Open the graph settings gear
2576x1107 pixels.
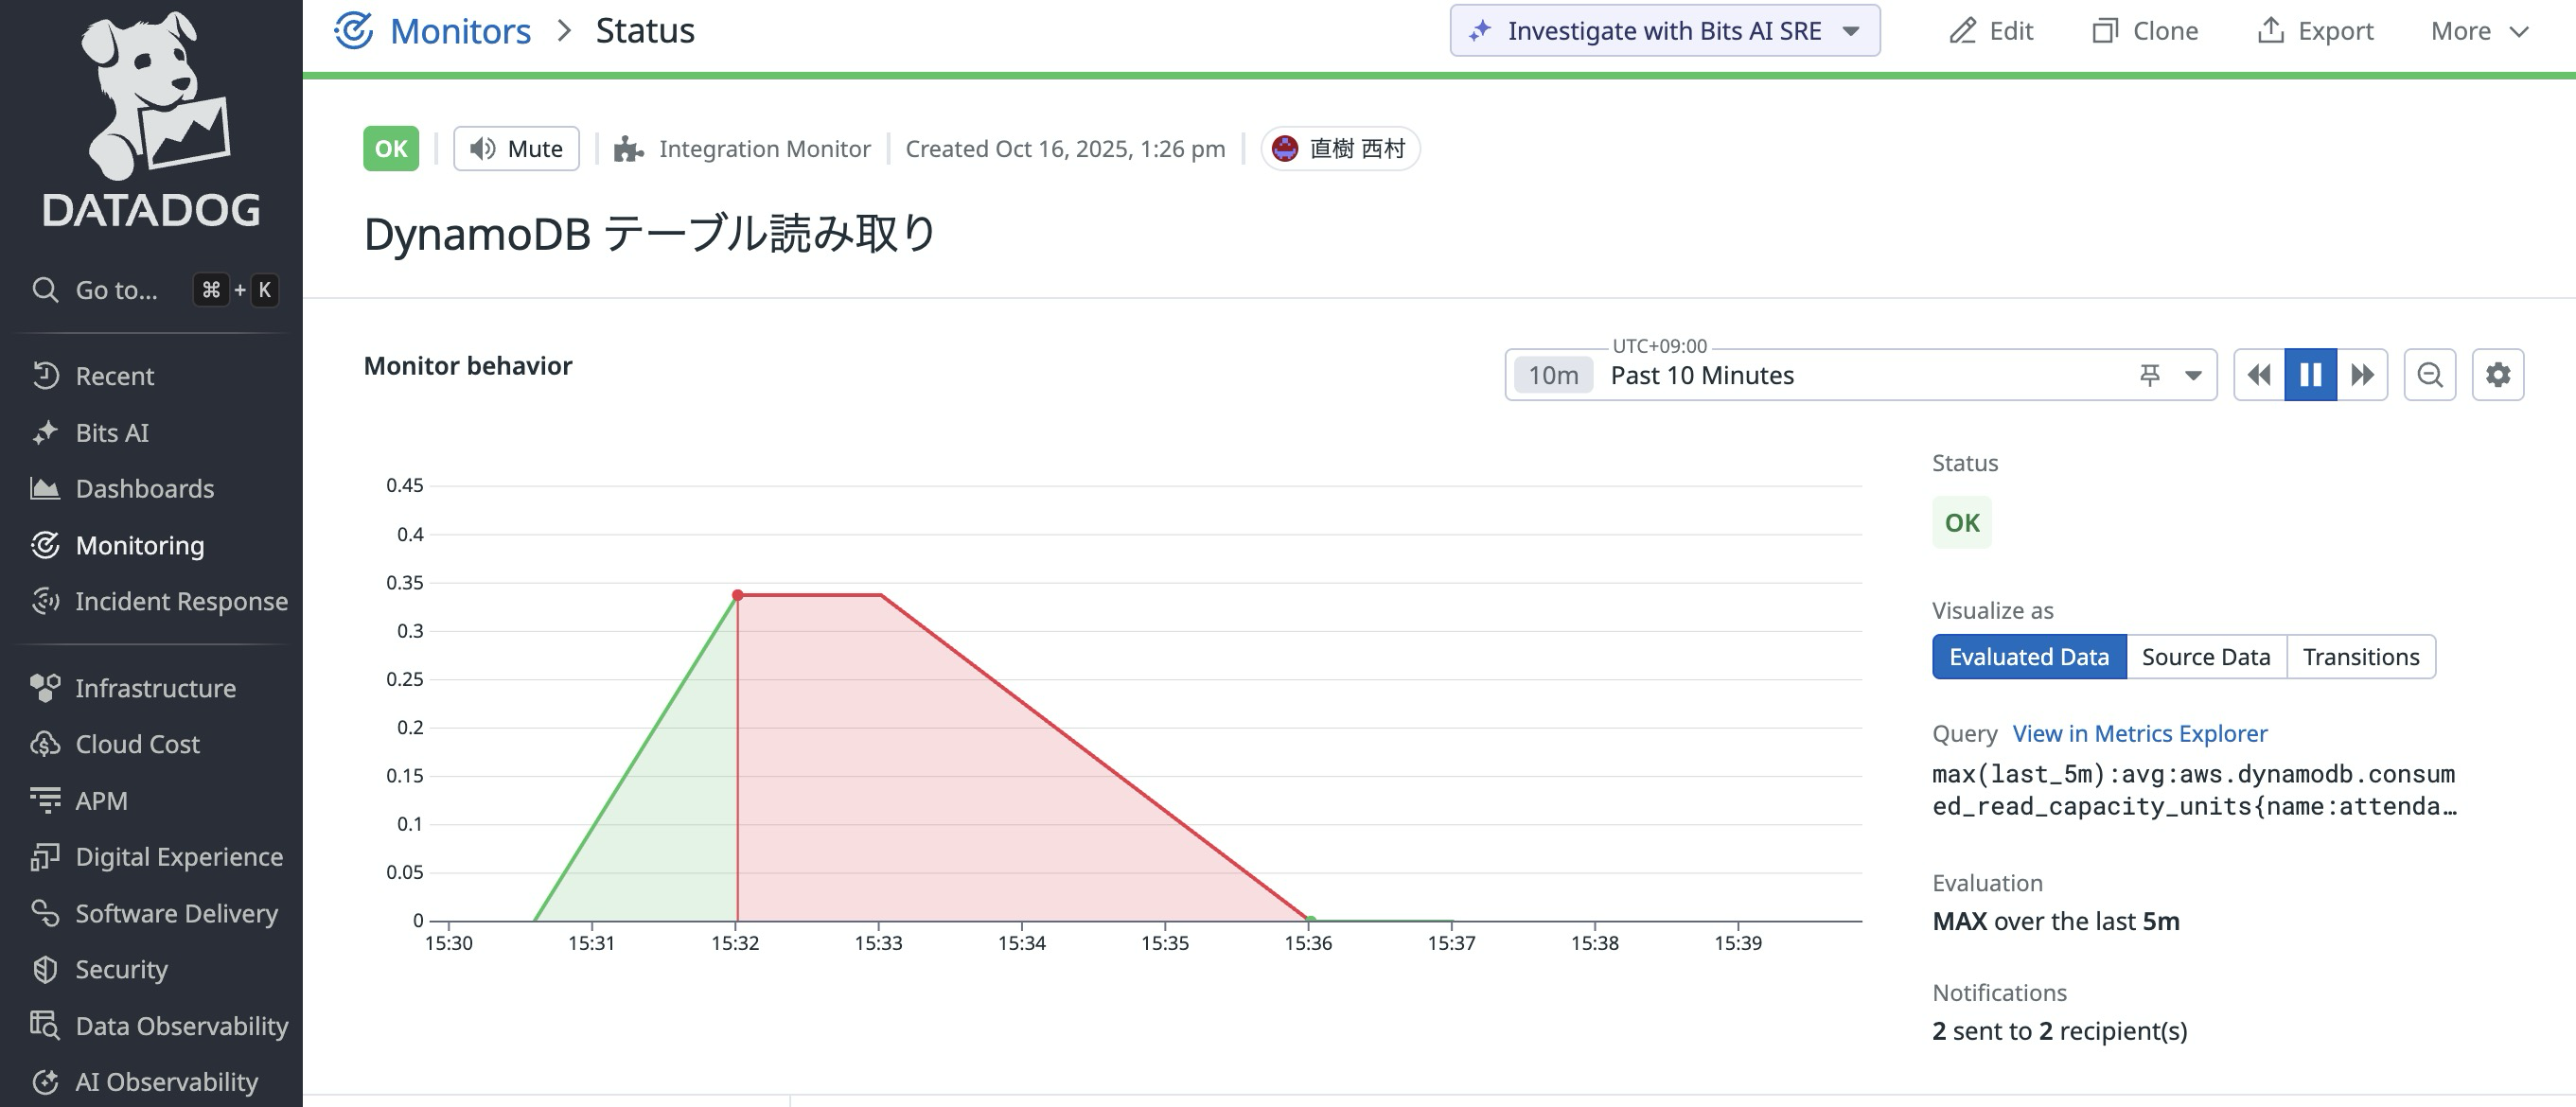click(x=2498, y=374)
